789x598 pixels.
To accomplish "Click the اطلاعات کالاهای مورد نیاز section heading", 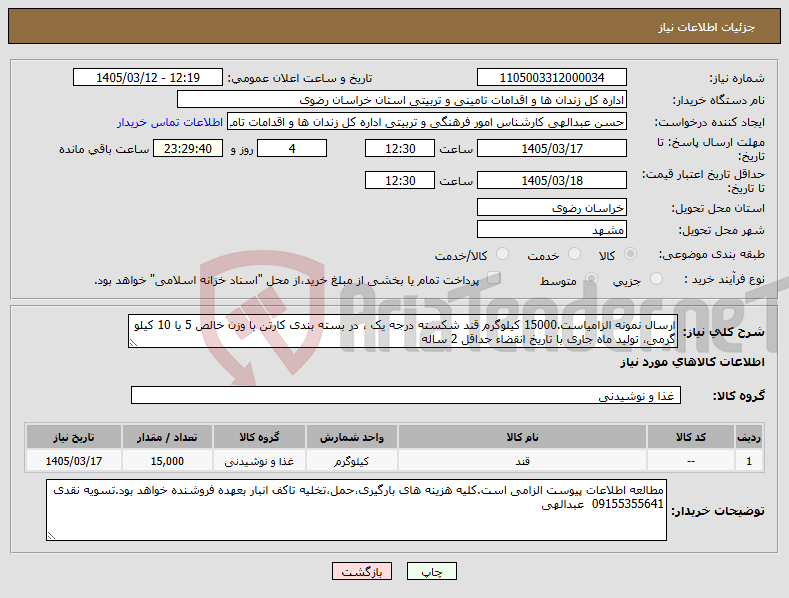I will pos(692,362).
